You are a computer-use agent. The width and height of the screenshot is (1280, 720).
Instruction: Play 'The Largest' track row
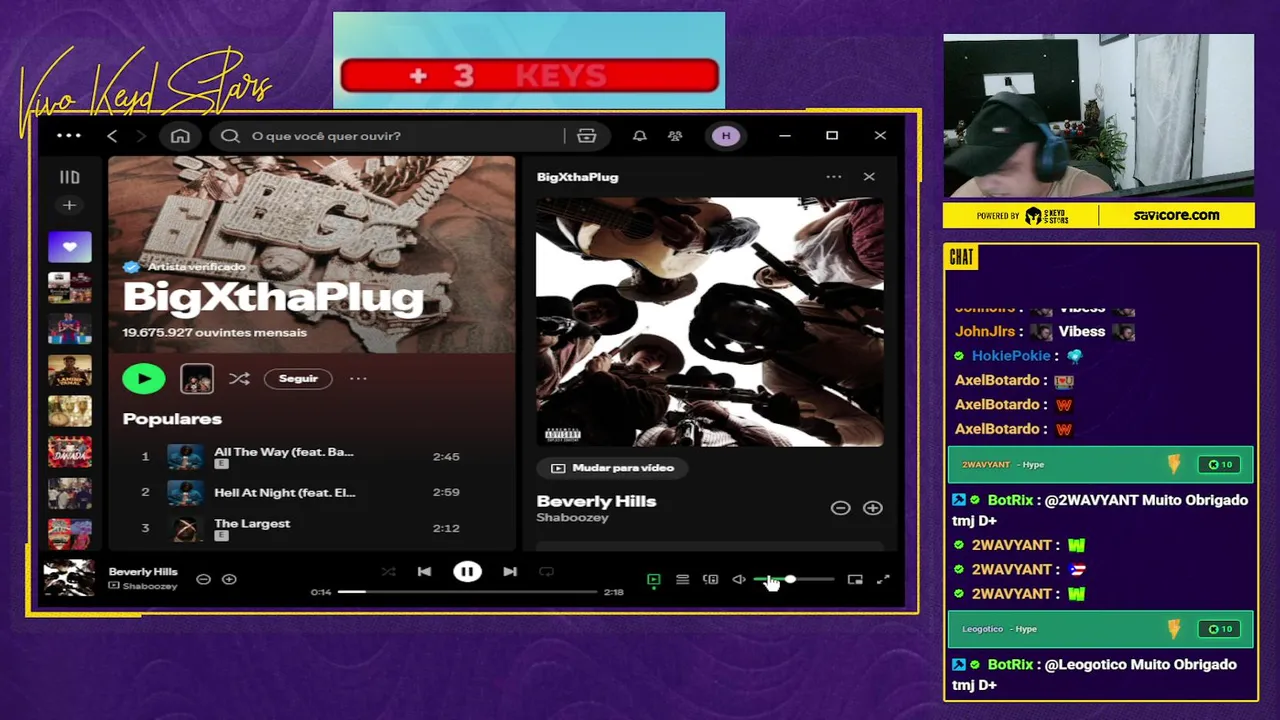310,528
